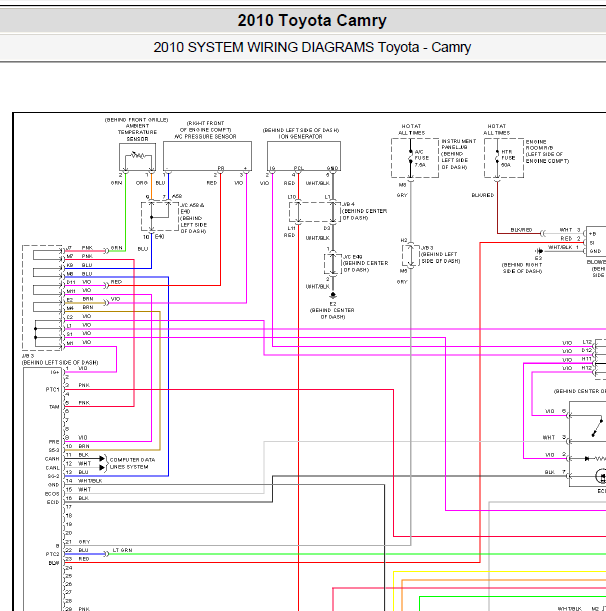Screen dimensions: 606x611
Task: Click the "PTC1" terminal label
Action: pyautogui.click(x=52, y=389)
